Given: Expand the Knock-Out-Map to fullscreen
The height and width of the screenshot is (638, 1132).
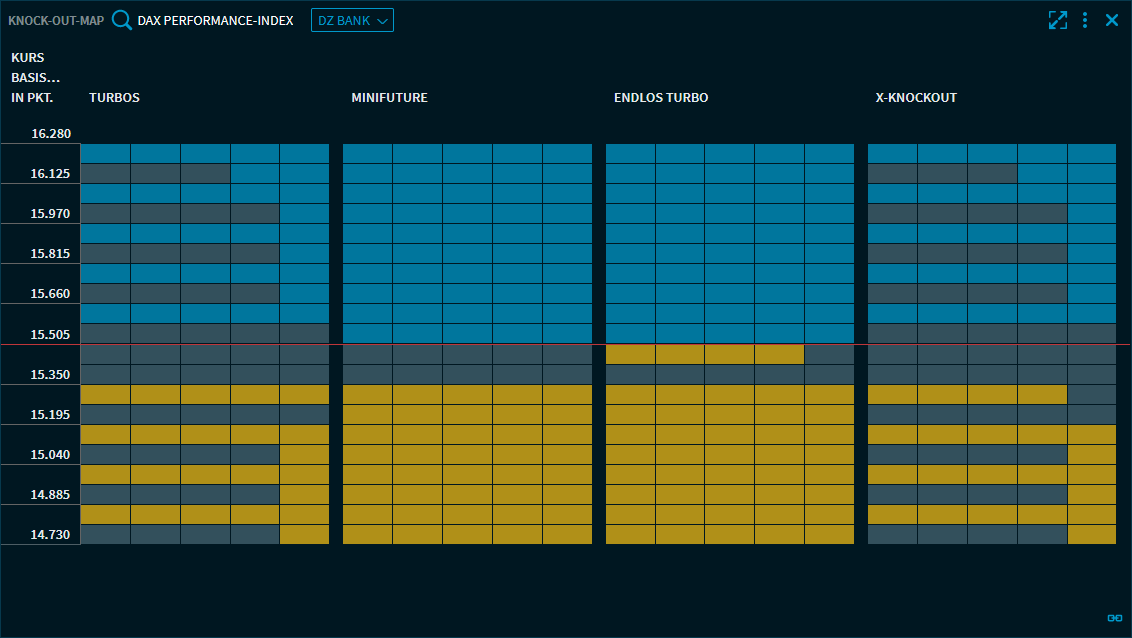Looking at the screenshot, I should point(1057,20).
